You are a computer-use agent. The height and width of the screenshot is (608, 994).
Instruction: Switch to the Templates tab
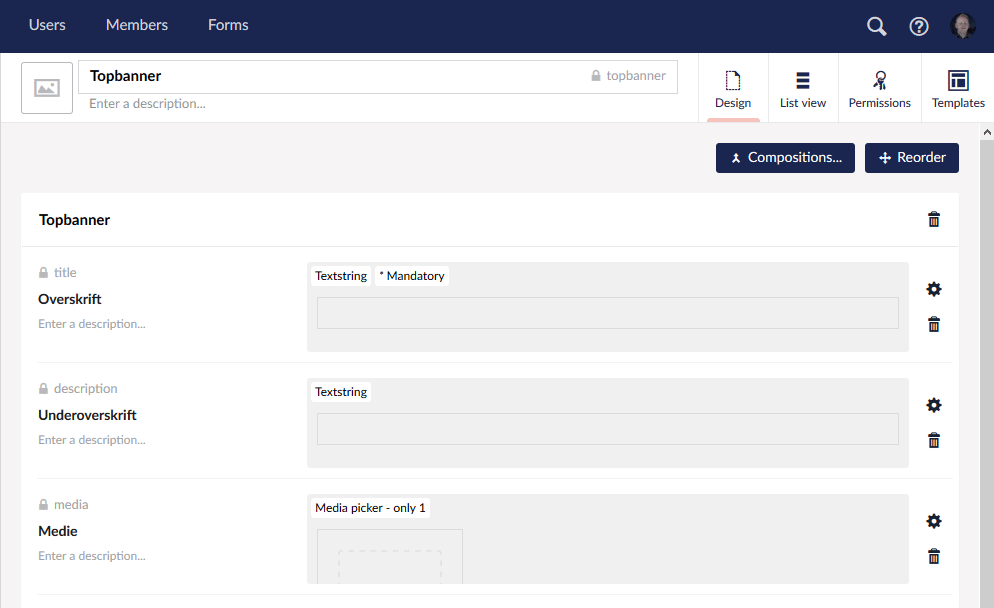pos(958,88)
